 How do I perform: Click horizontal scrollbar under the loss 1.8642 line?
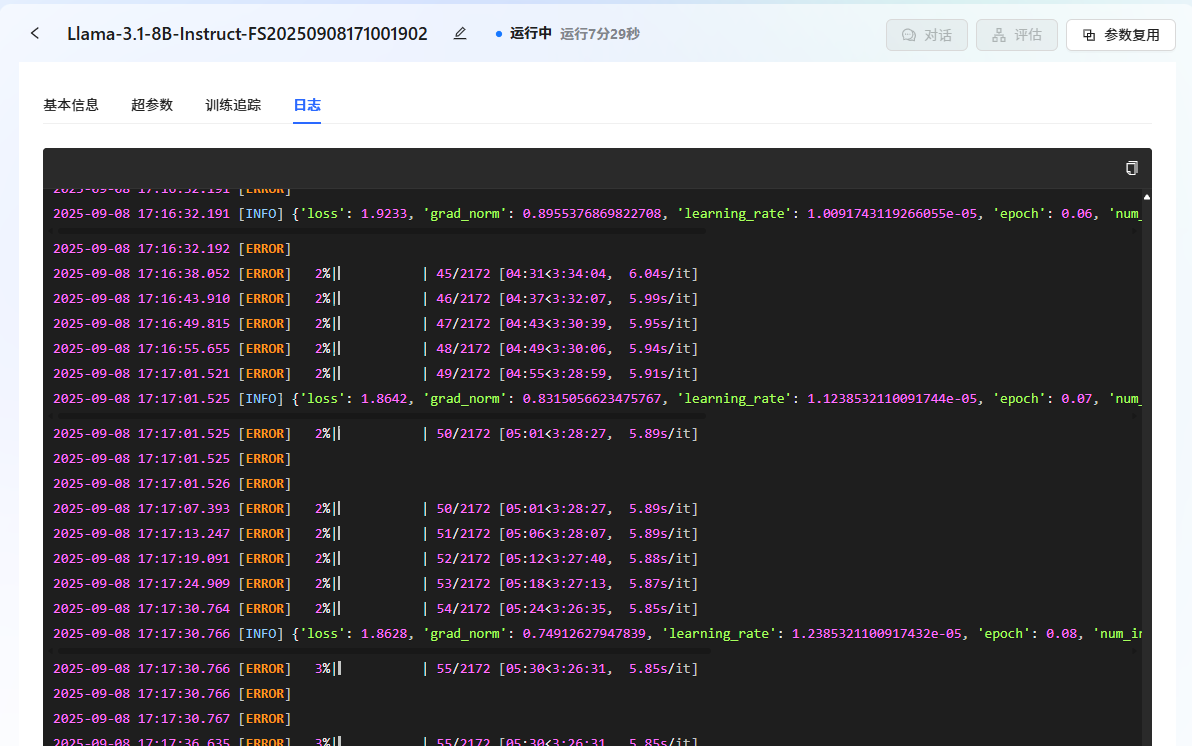pos(380,415)
